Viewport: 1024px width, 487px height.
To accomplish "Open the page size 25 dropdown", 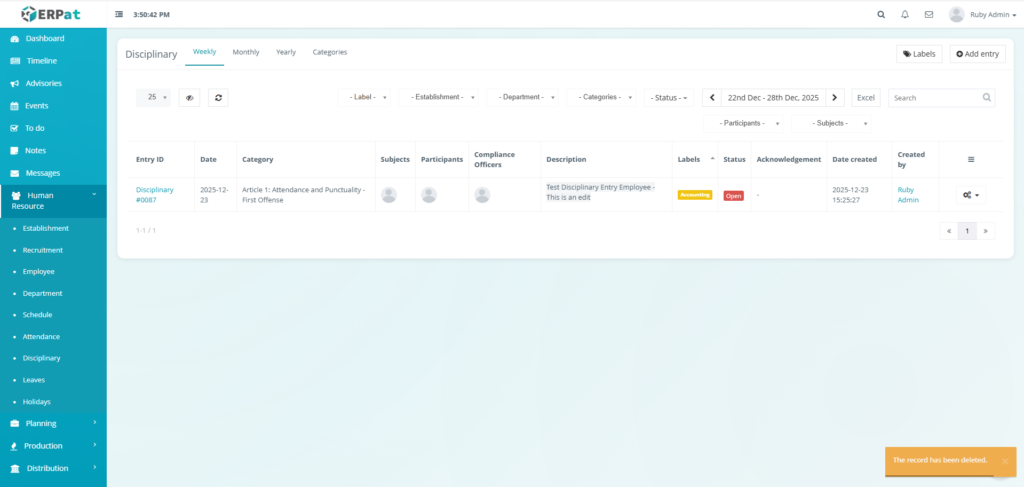I will point(153,97).
